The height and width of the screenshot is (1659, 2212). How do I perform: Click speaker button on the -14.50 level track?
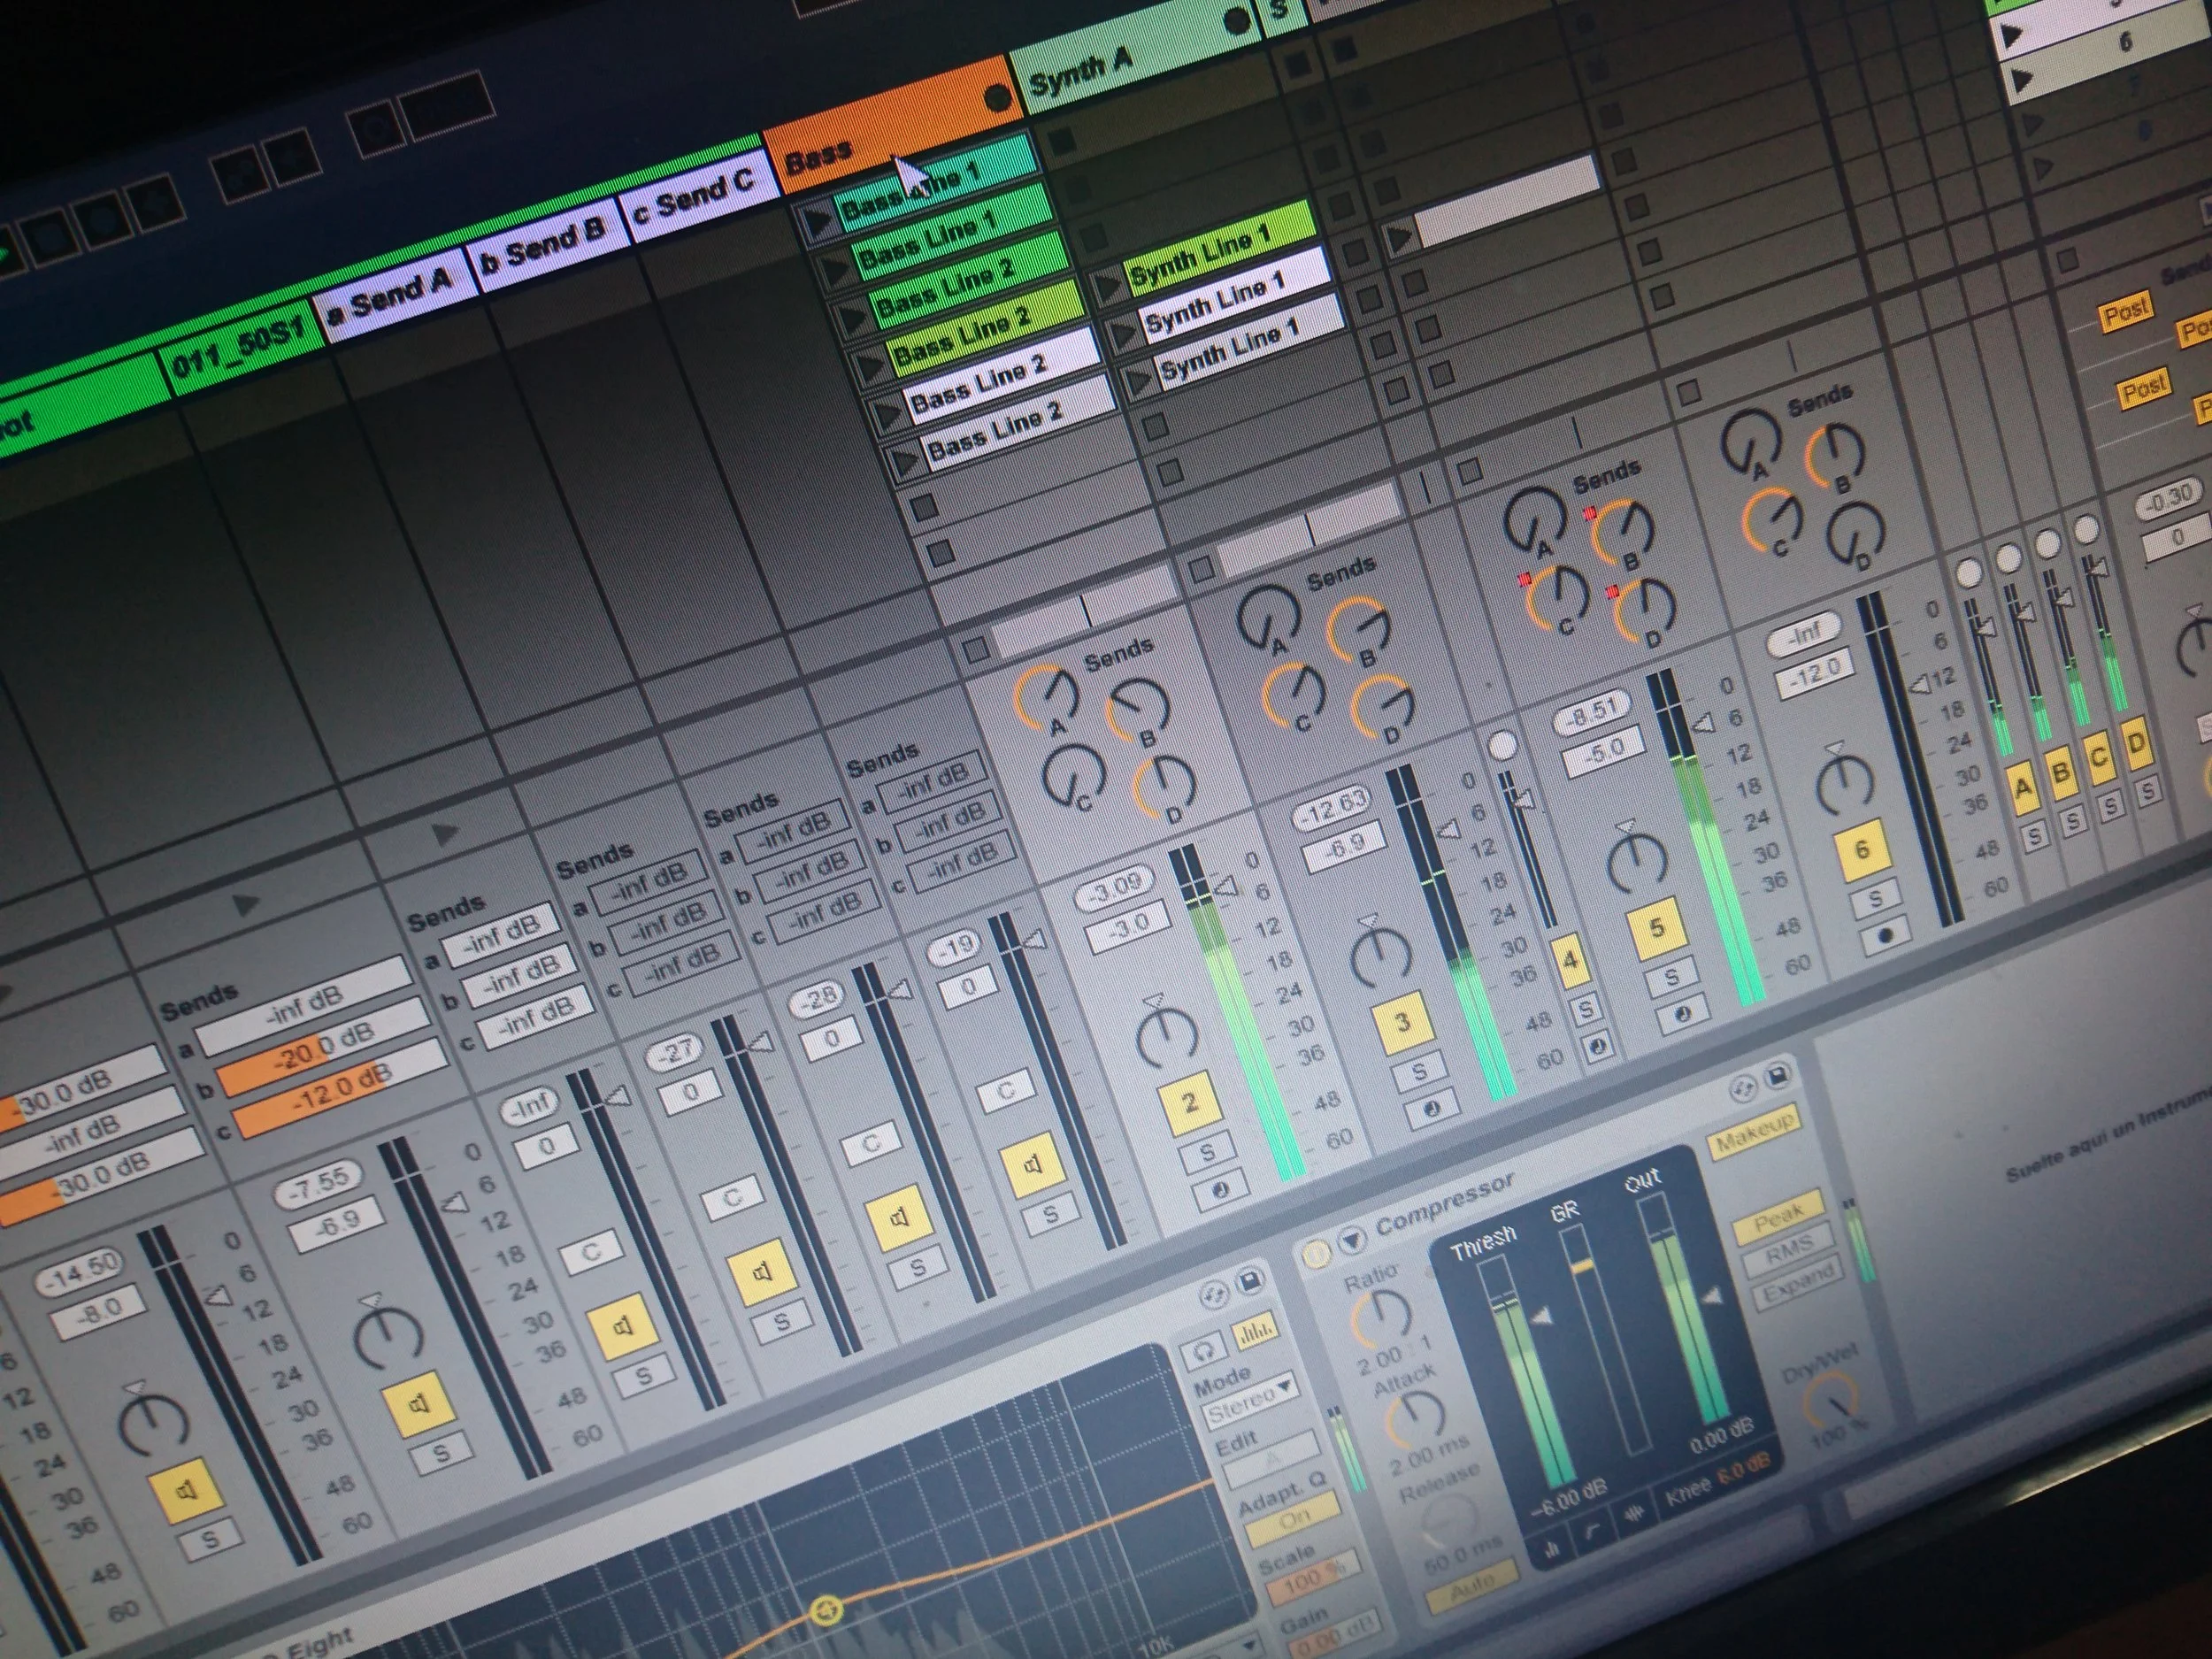[187, 1491]
